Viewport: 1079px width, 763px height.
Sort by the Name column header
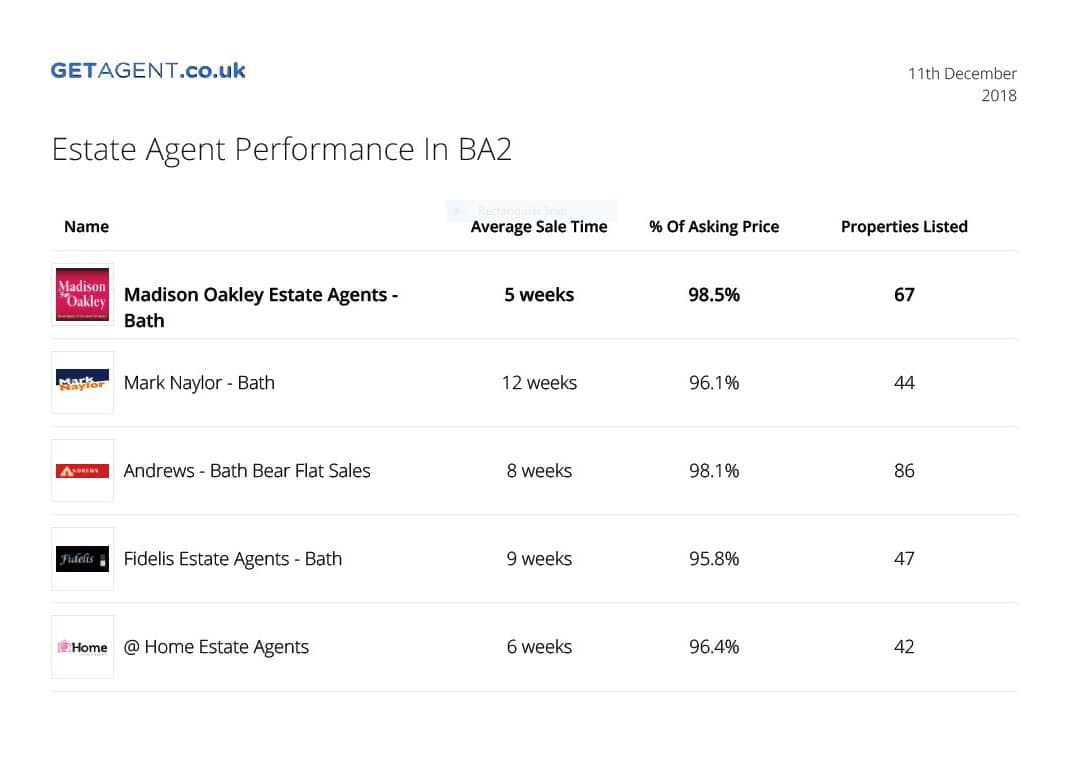[86, 226]
